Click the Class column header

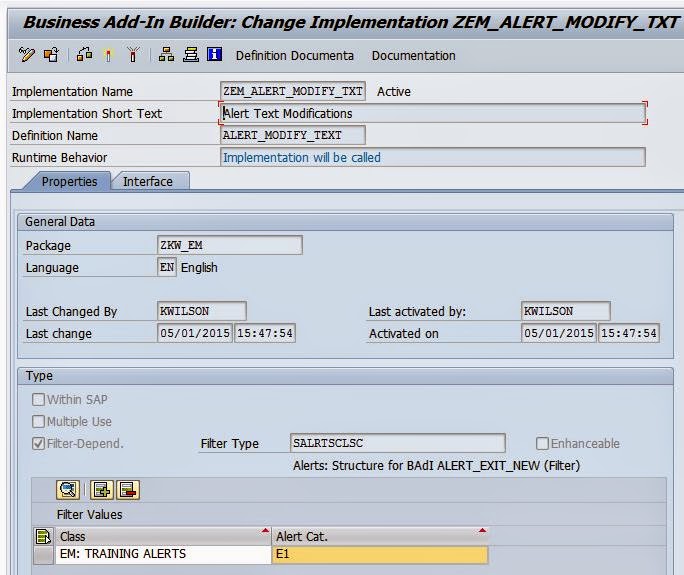(x=163, y=536)
